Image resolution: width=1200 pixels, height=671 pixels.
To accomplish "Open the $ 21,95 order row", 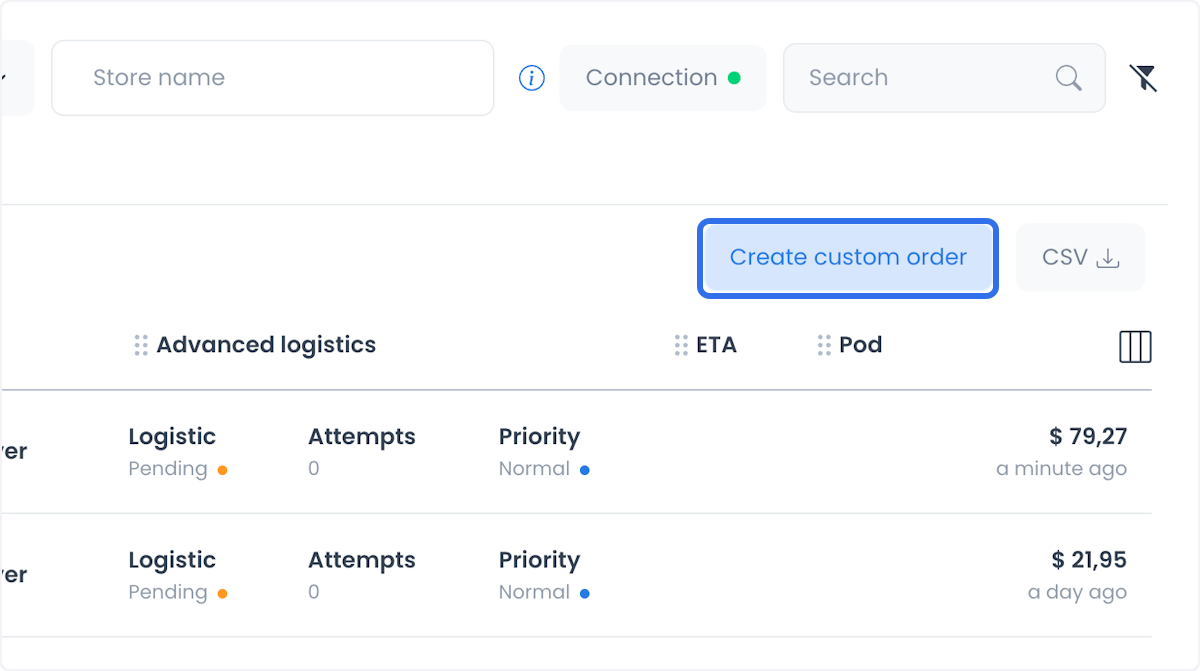I will coord(576,576).
